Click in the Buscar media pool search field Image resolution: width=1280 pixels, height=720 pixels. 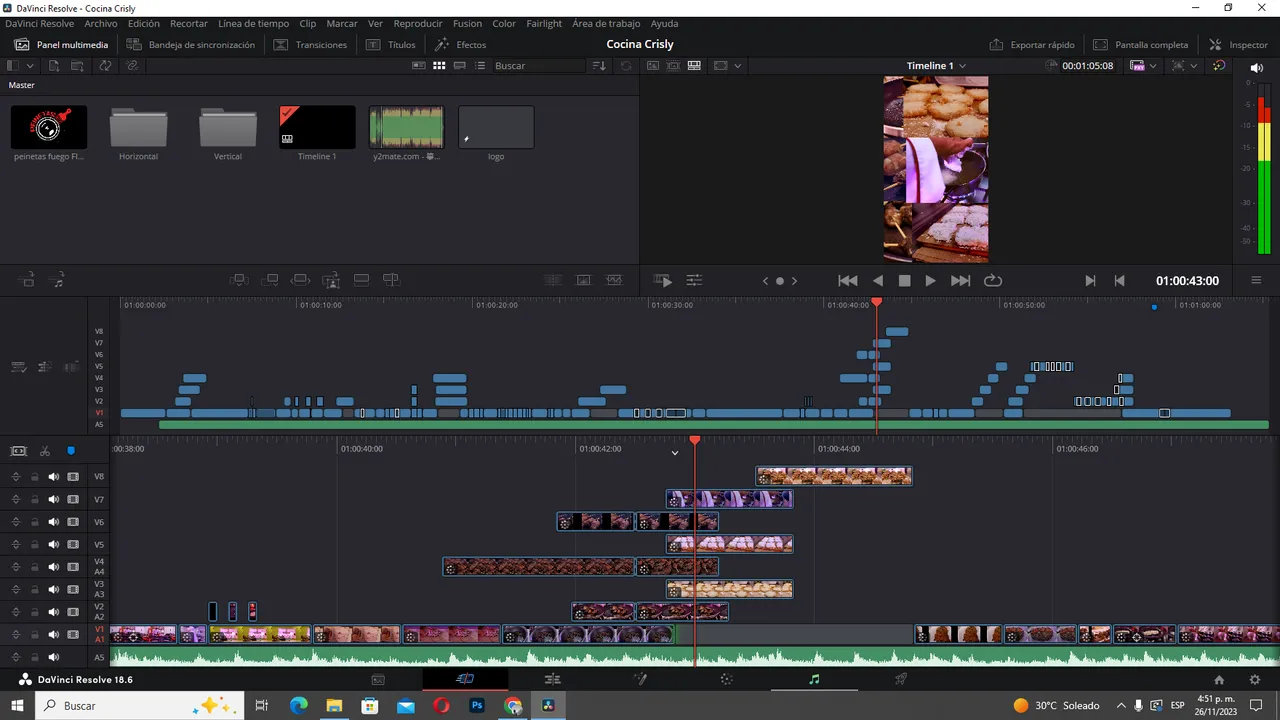538,65
